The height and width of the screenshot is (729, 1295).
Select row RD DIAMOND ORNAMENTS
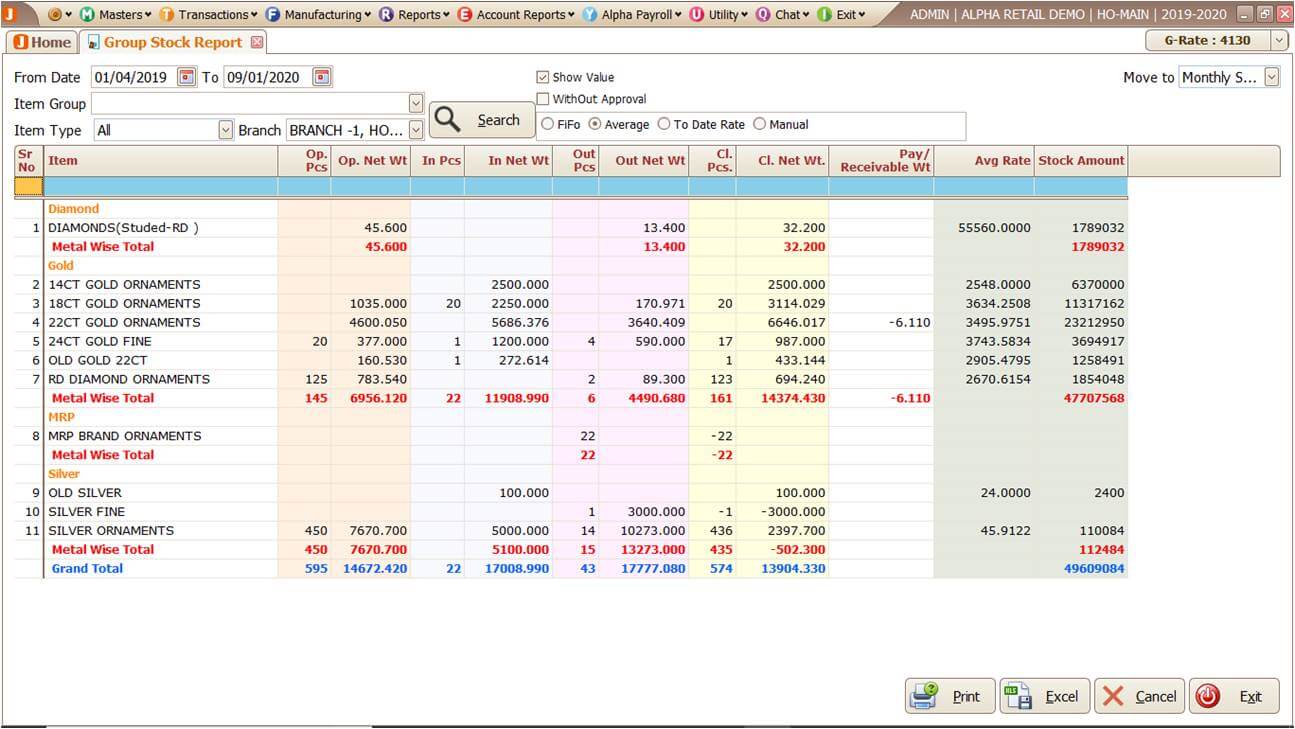[x=570, y=380]
